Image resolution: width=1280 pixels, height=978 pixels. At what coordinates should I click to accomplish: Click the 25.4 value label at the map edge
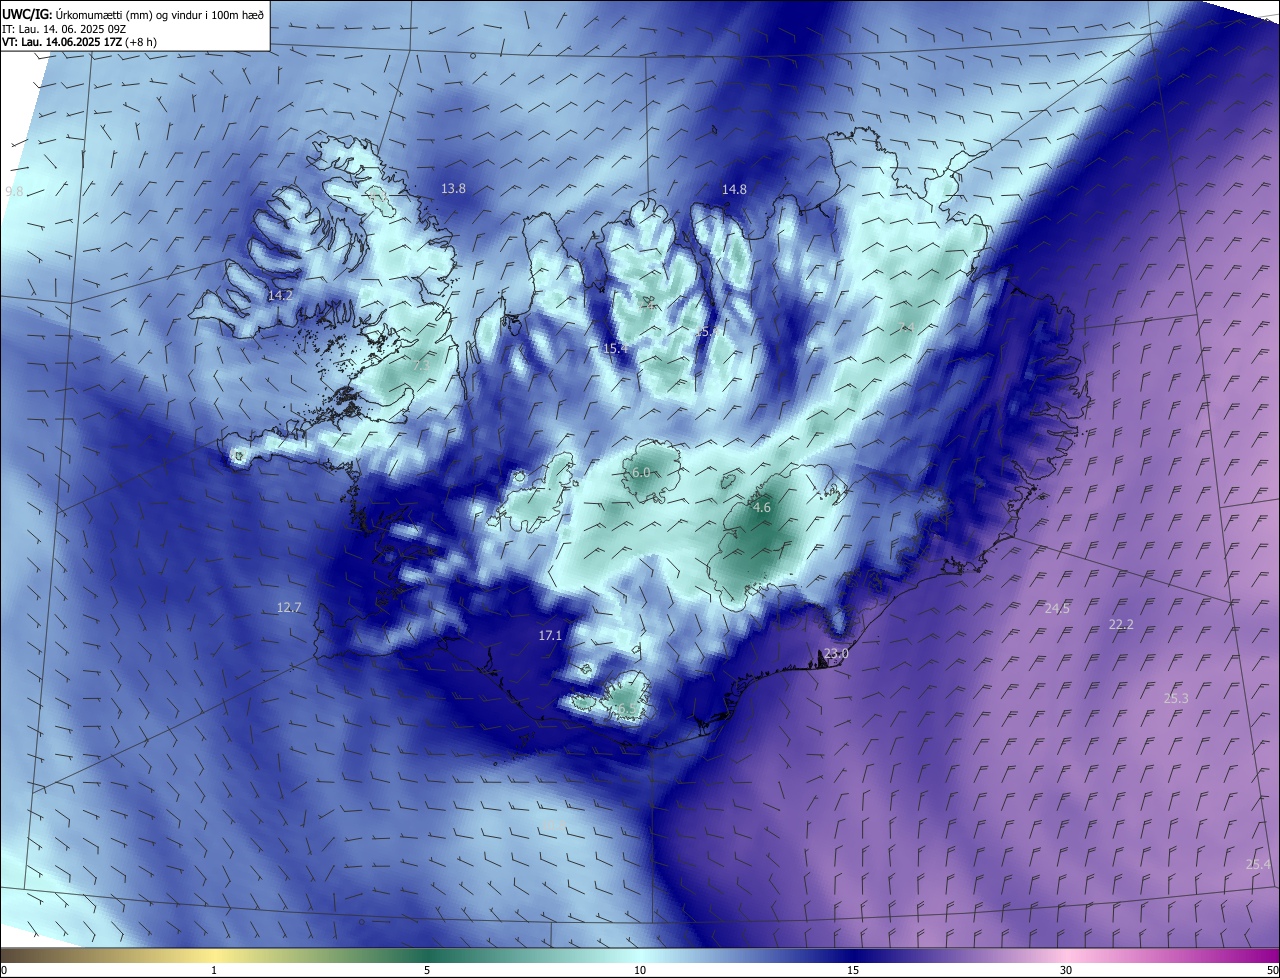point(1259,864)
